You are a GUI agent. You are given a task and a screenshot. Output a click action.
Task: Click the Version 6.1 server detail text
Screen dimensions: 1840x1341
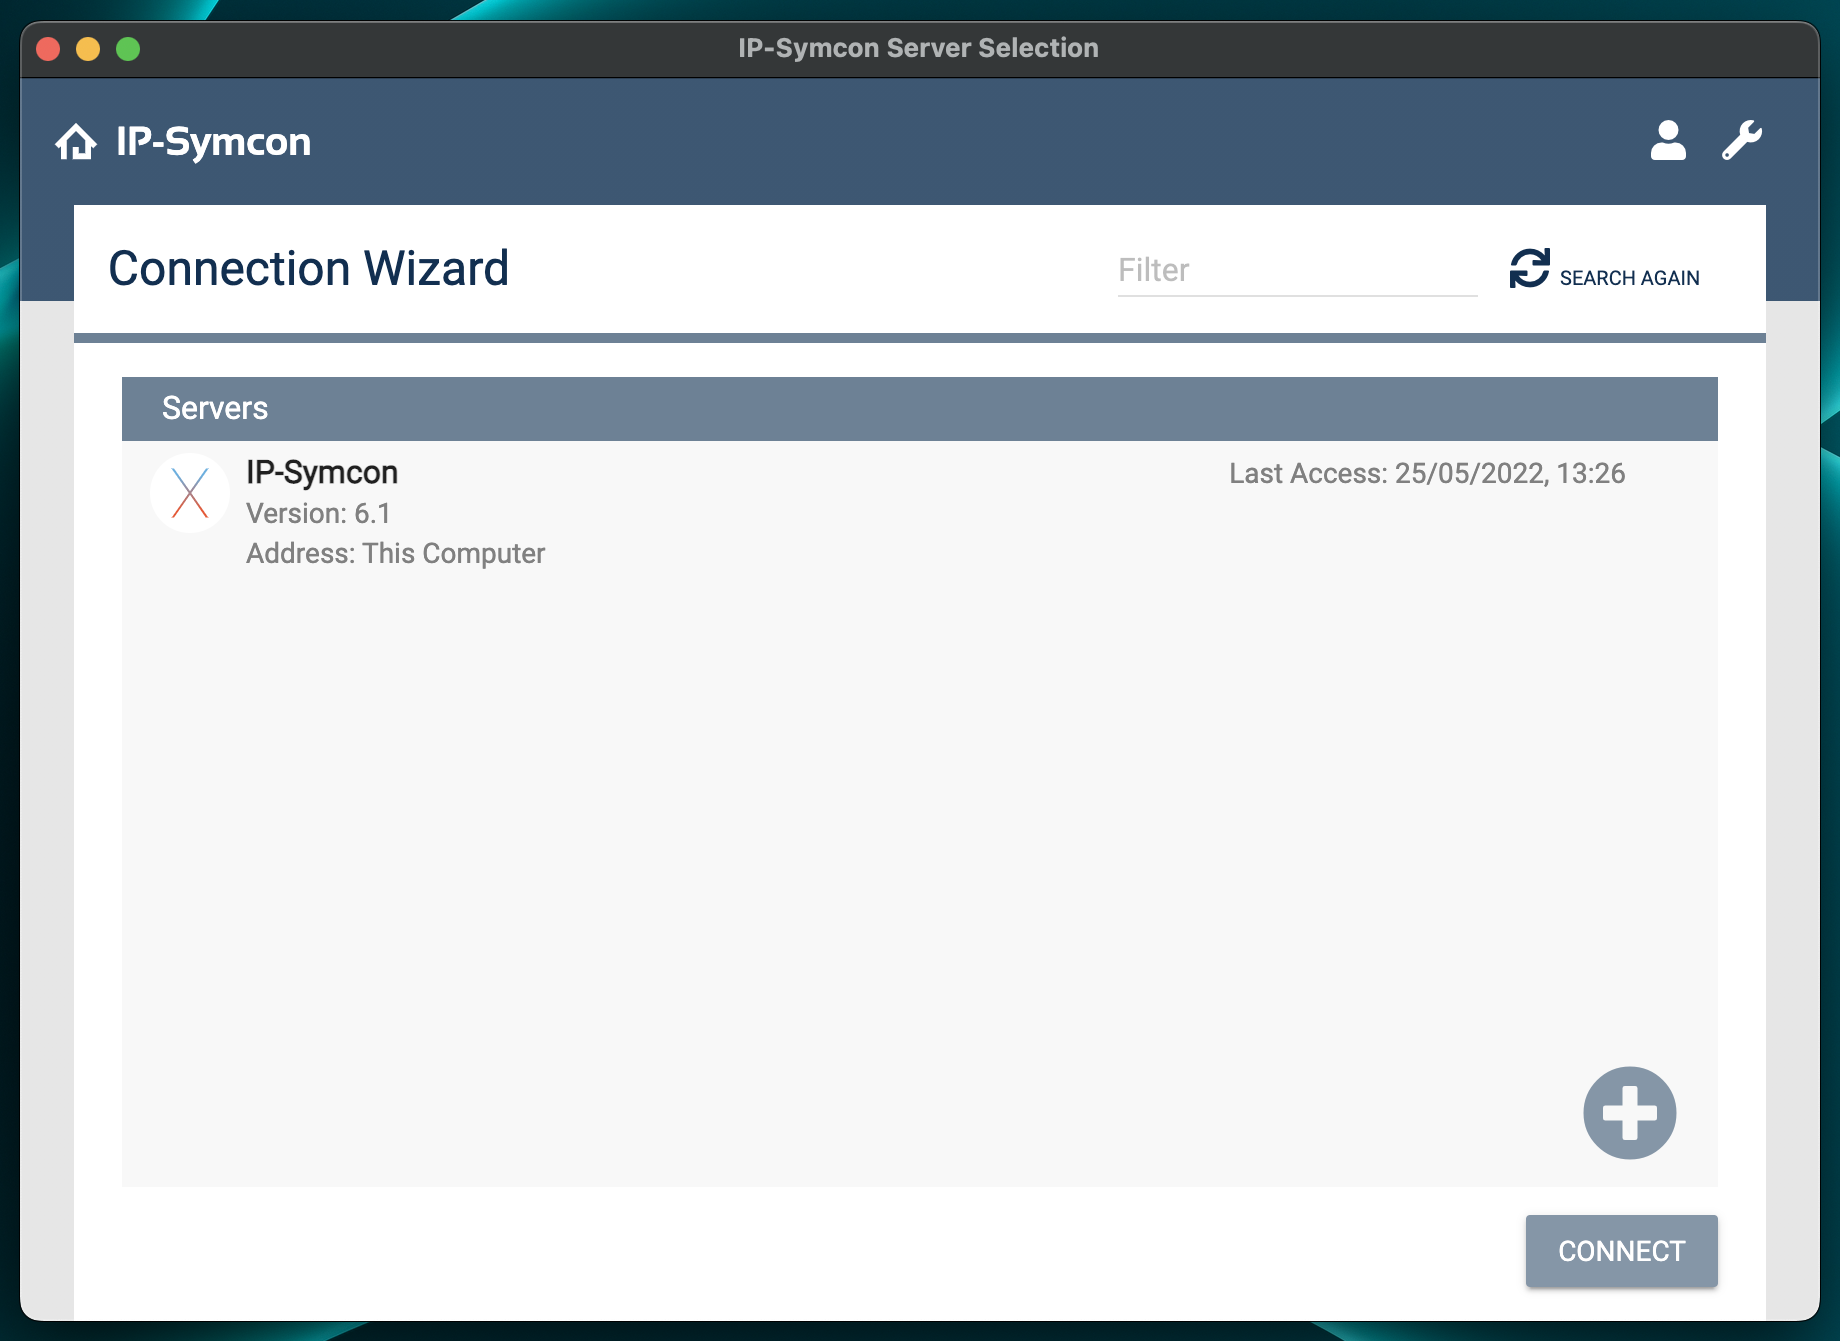pos(319,513)
